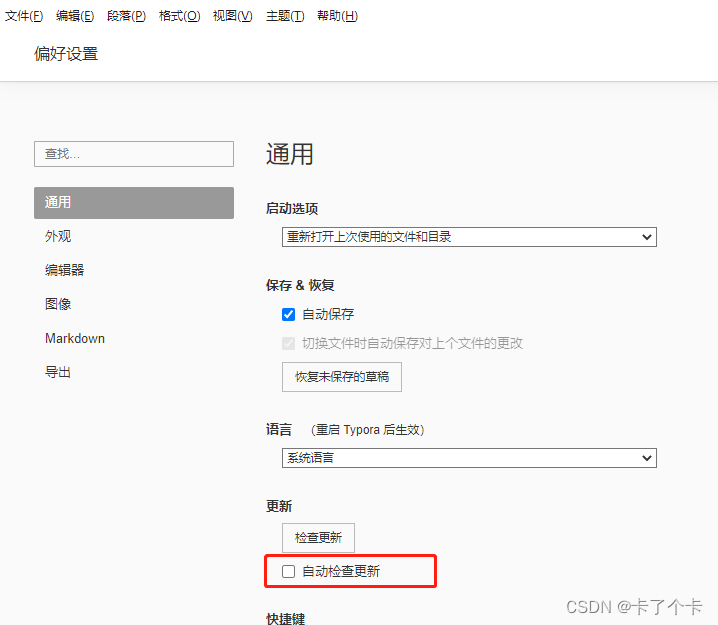Open the 格式(O) menu
Viewport: 718px width, 625px height.
pos(180,16)
